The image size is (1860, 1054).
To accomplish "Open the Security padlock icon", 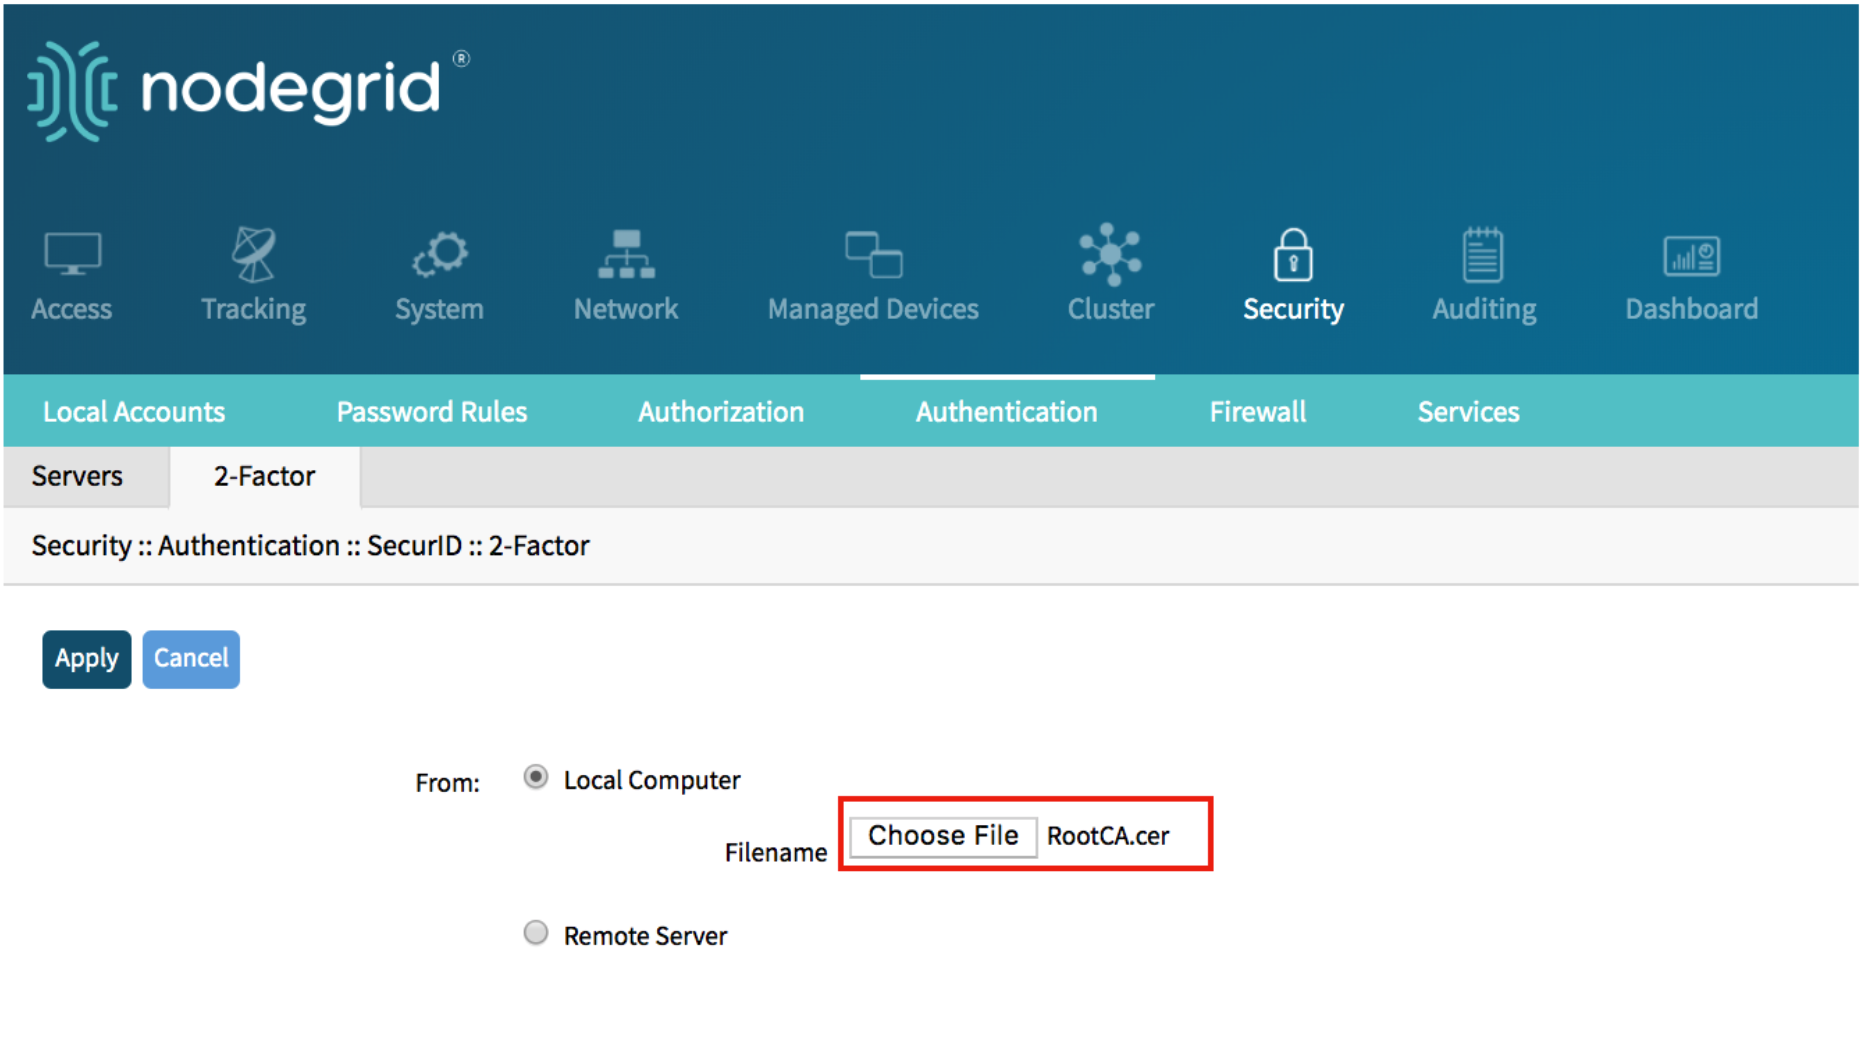I will tap(1293, 254).
